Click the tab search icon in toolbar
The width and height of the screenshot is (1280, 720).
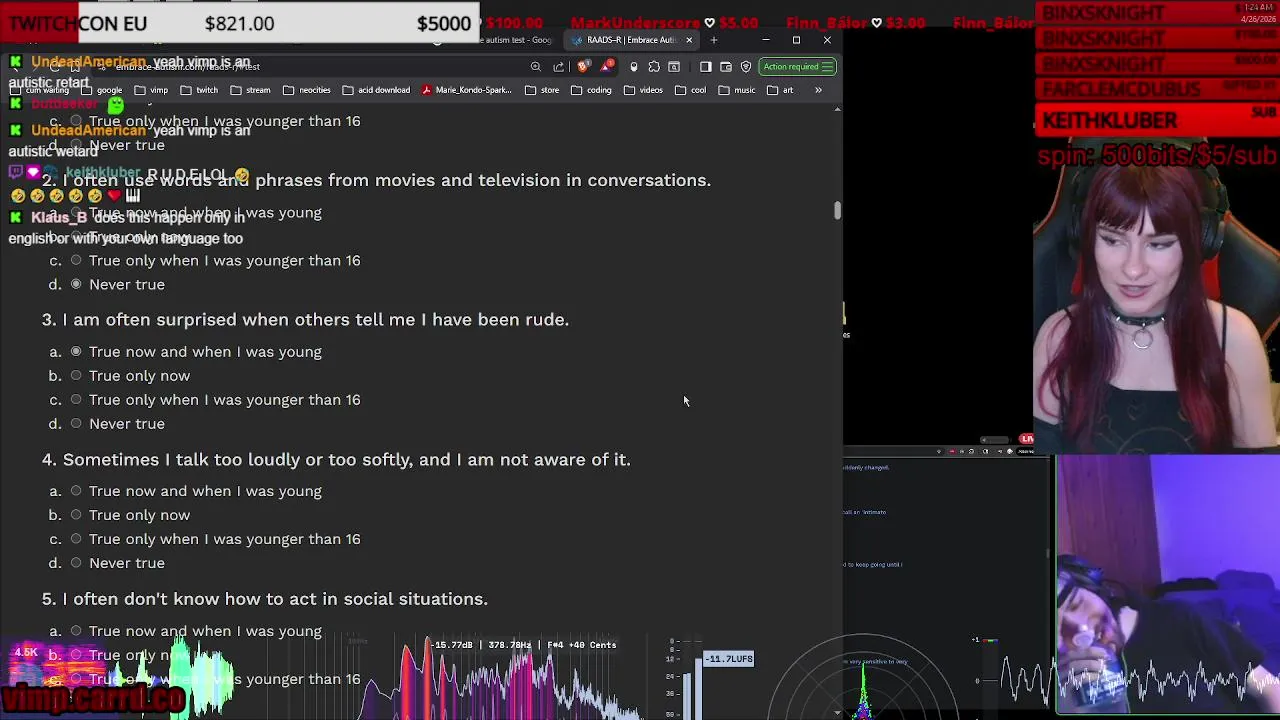pyautogui.click(x=674, y=67)
